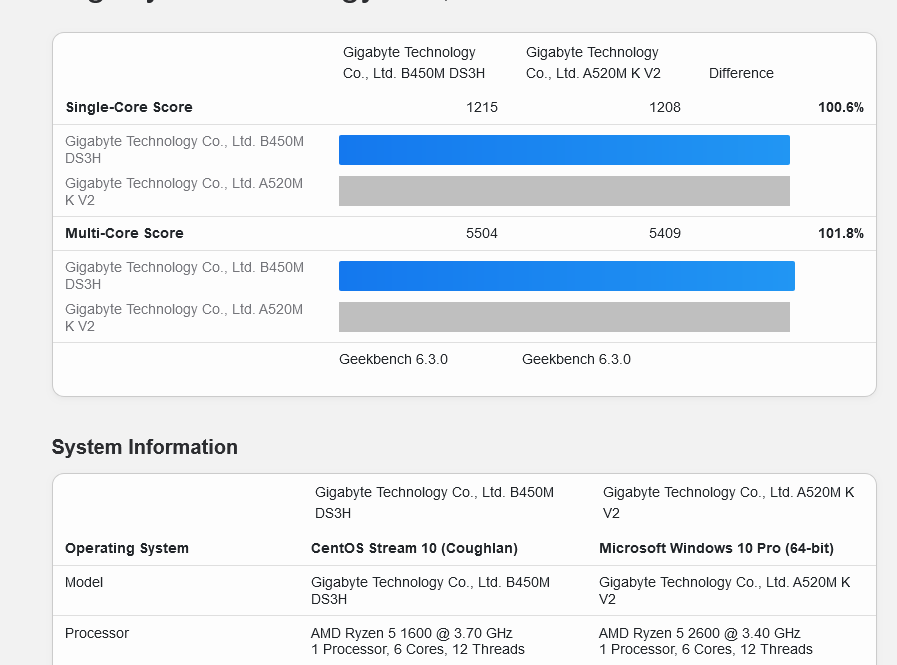Click CentOS Stream 10 (Coughlan) cell
The width and height of the screenshot is (897, 665).
click(414, 548)
